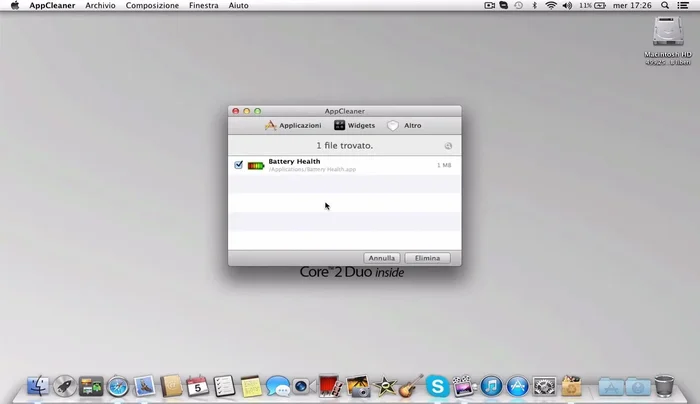Open yellow Notes icon in Dock
Viewport: 700px width, 404px height.
pyautogui.click(x=251, y=386)
